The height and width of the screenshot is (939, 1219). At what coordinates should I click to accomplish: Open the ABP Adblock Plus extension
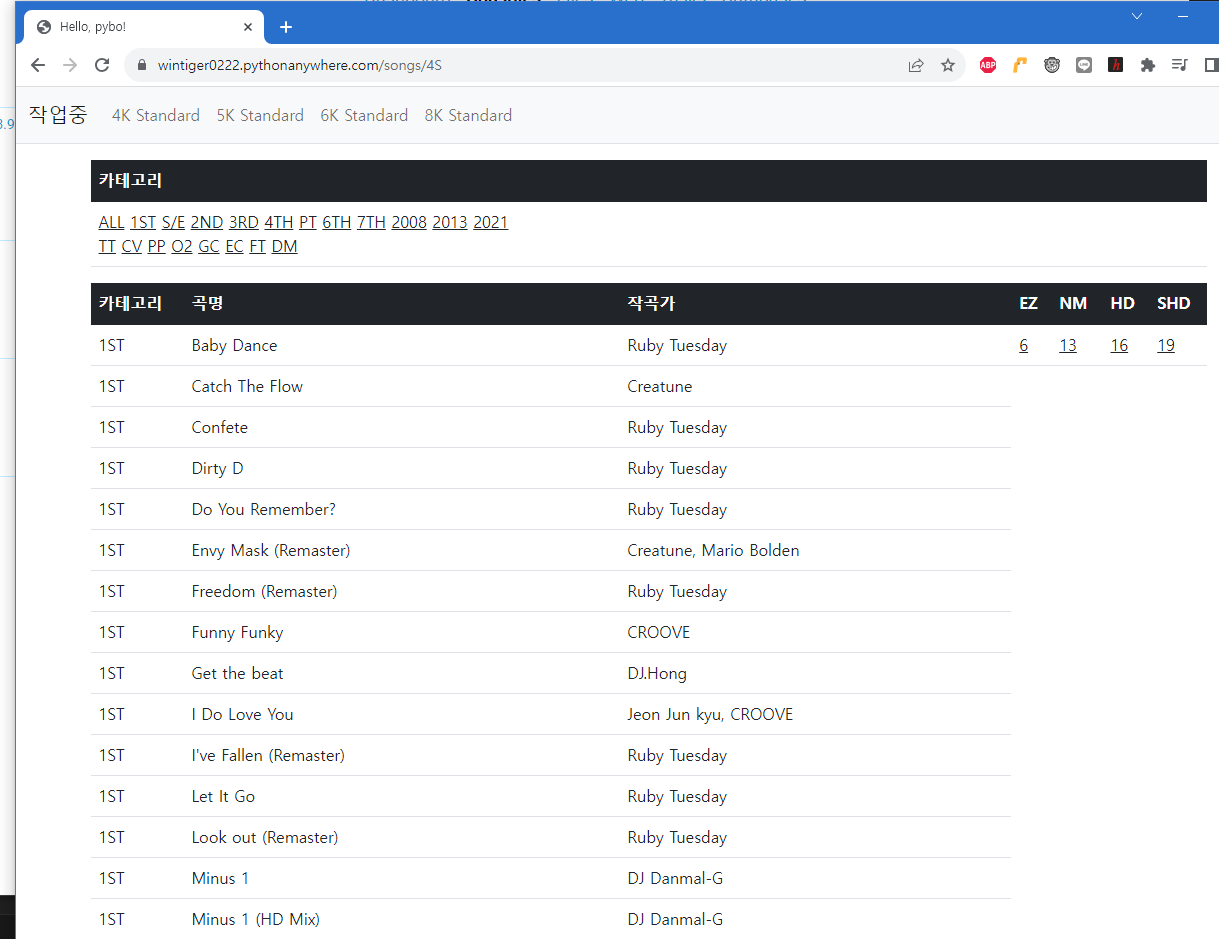pos(988,65)
